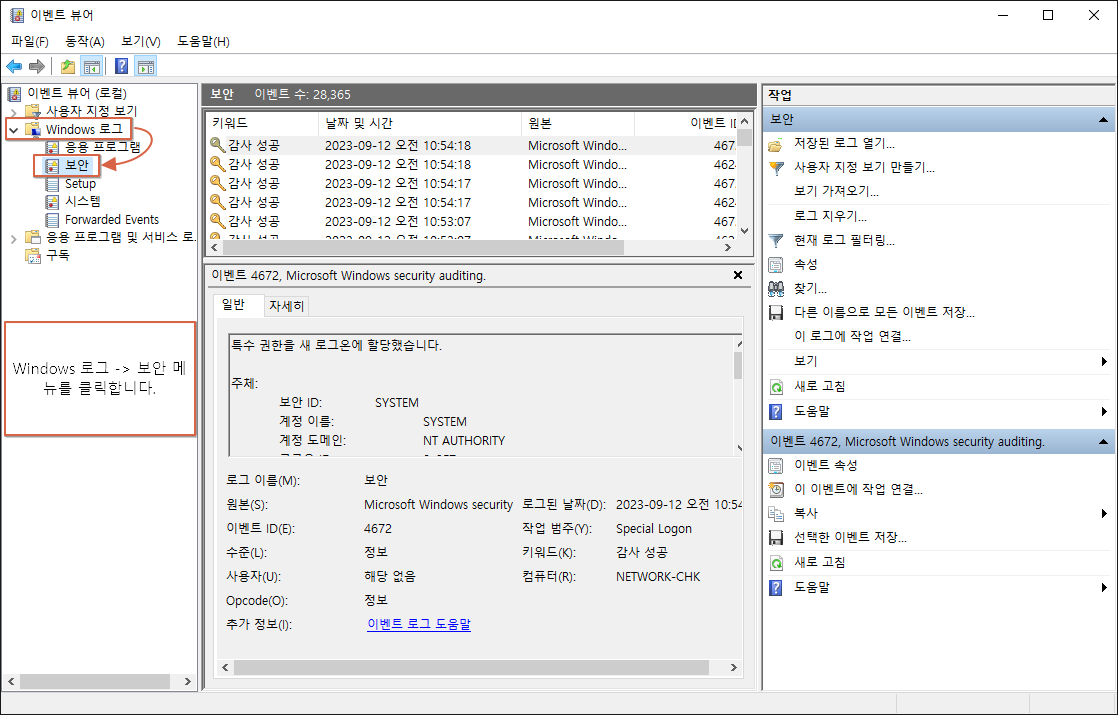The width and height of the screenshot is (1118, 715).
Task: Expand 응용 프로그램 및 서비스 로그 node
Action: point(14,238)
